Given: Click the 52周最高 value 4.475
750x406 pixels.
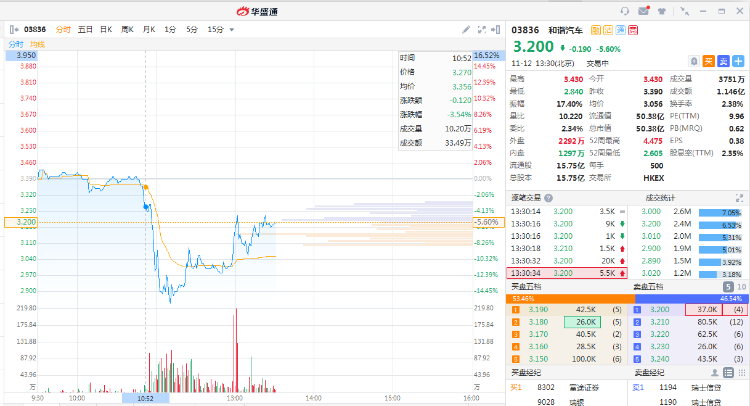Looking at the screenshot, I should pos(652,141).
